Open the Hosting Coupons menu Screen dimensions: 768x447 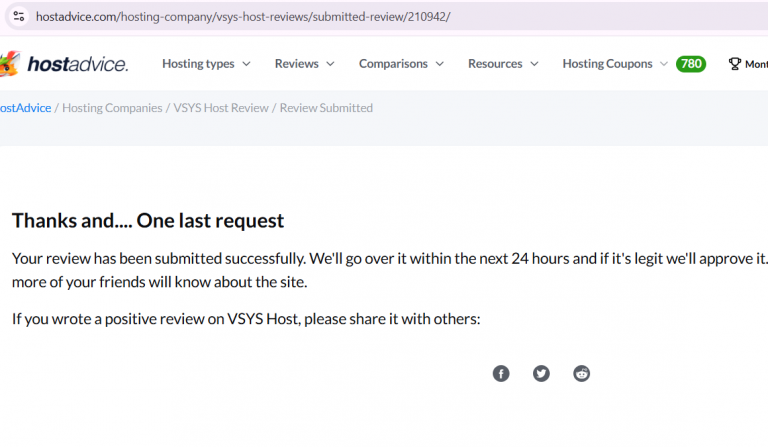tap(607, 64)
